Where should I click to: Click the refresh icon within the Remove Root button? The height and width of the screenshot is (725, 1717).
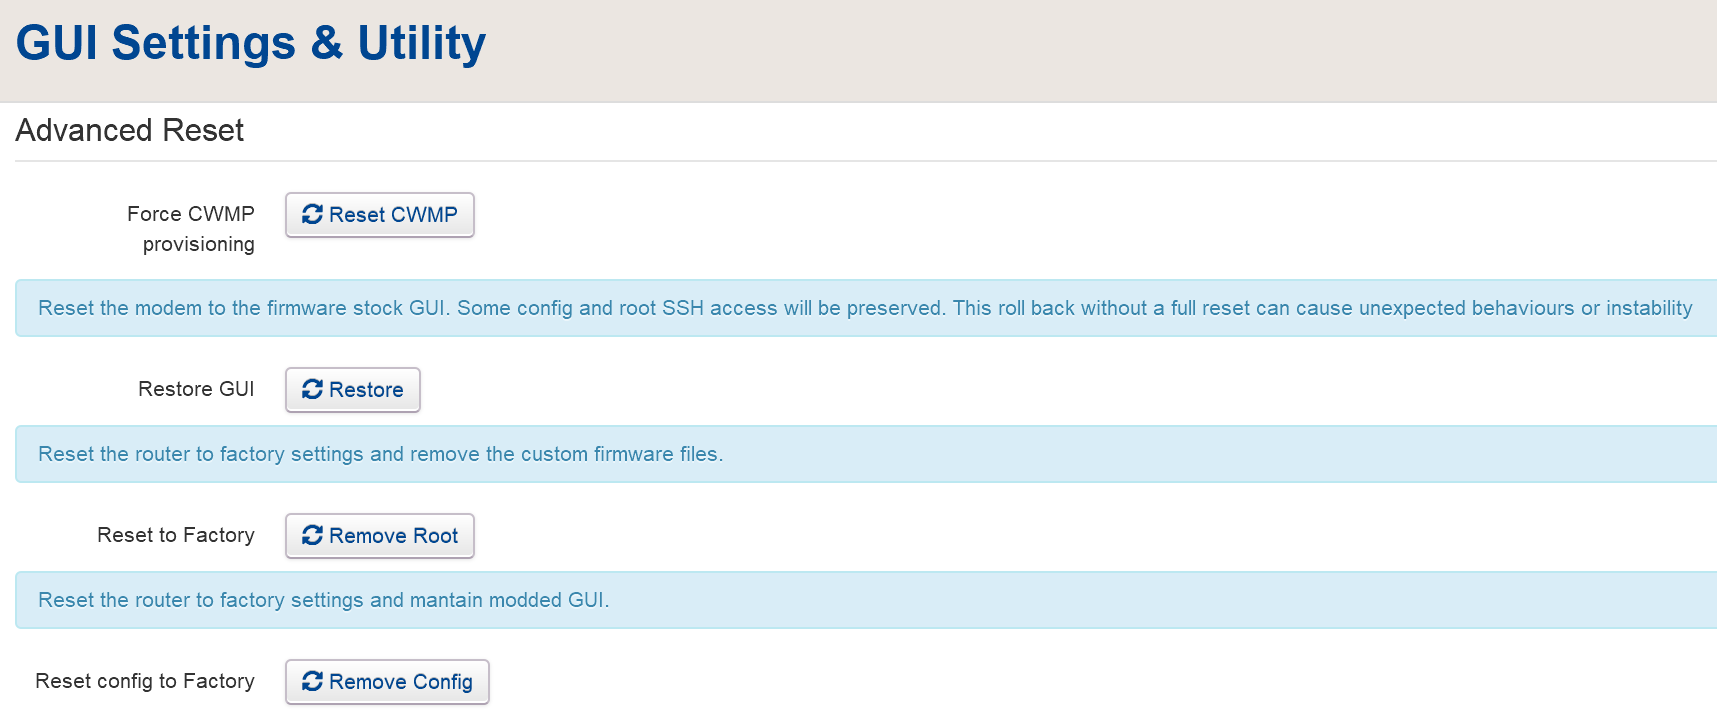310,536
